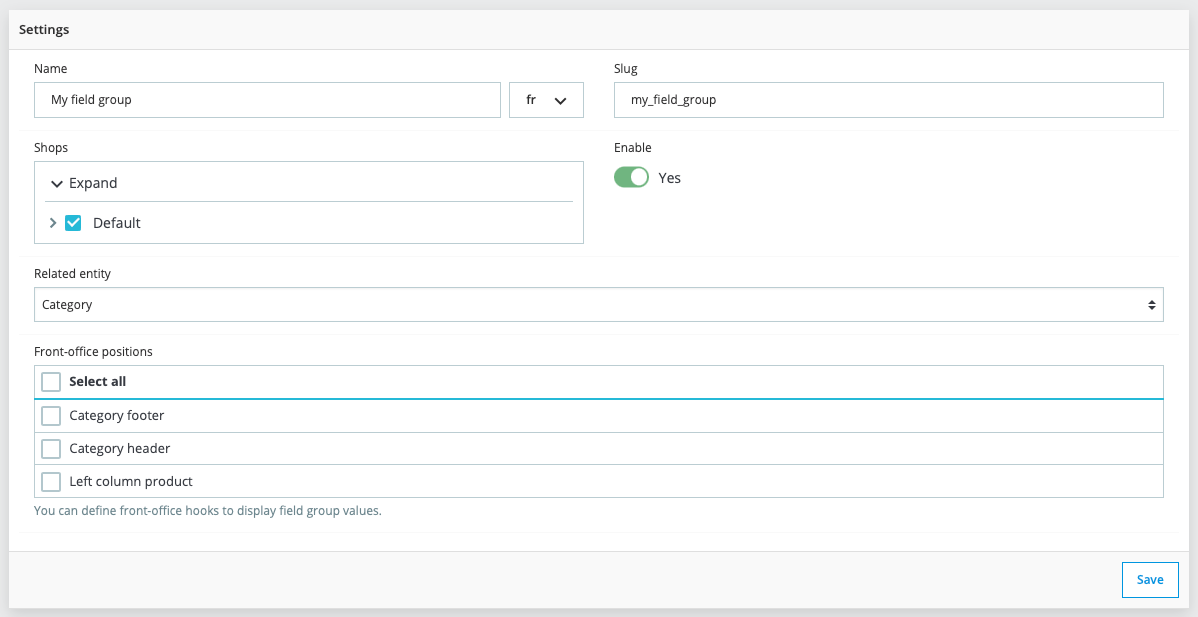Expand the Default shop tree arrow

pyautogui.click(x=53, y=223)
